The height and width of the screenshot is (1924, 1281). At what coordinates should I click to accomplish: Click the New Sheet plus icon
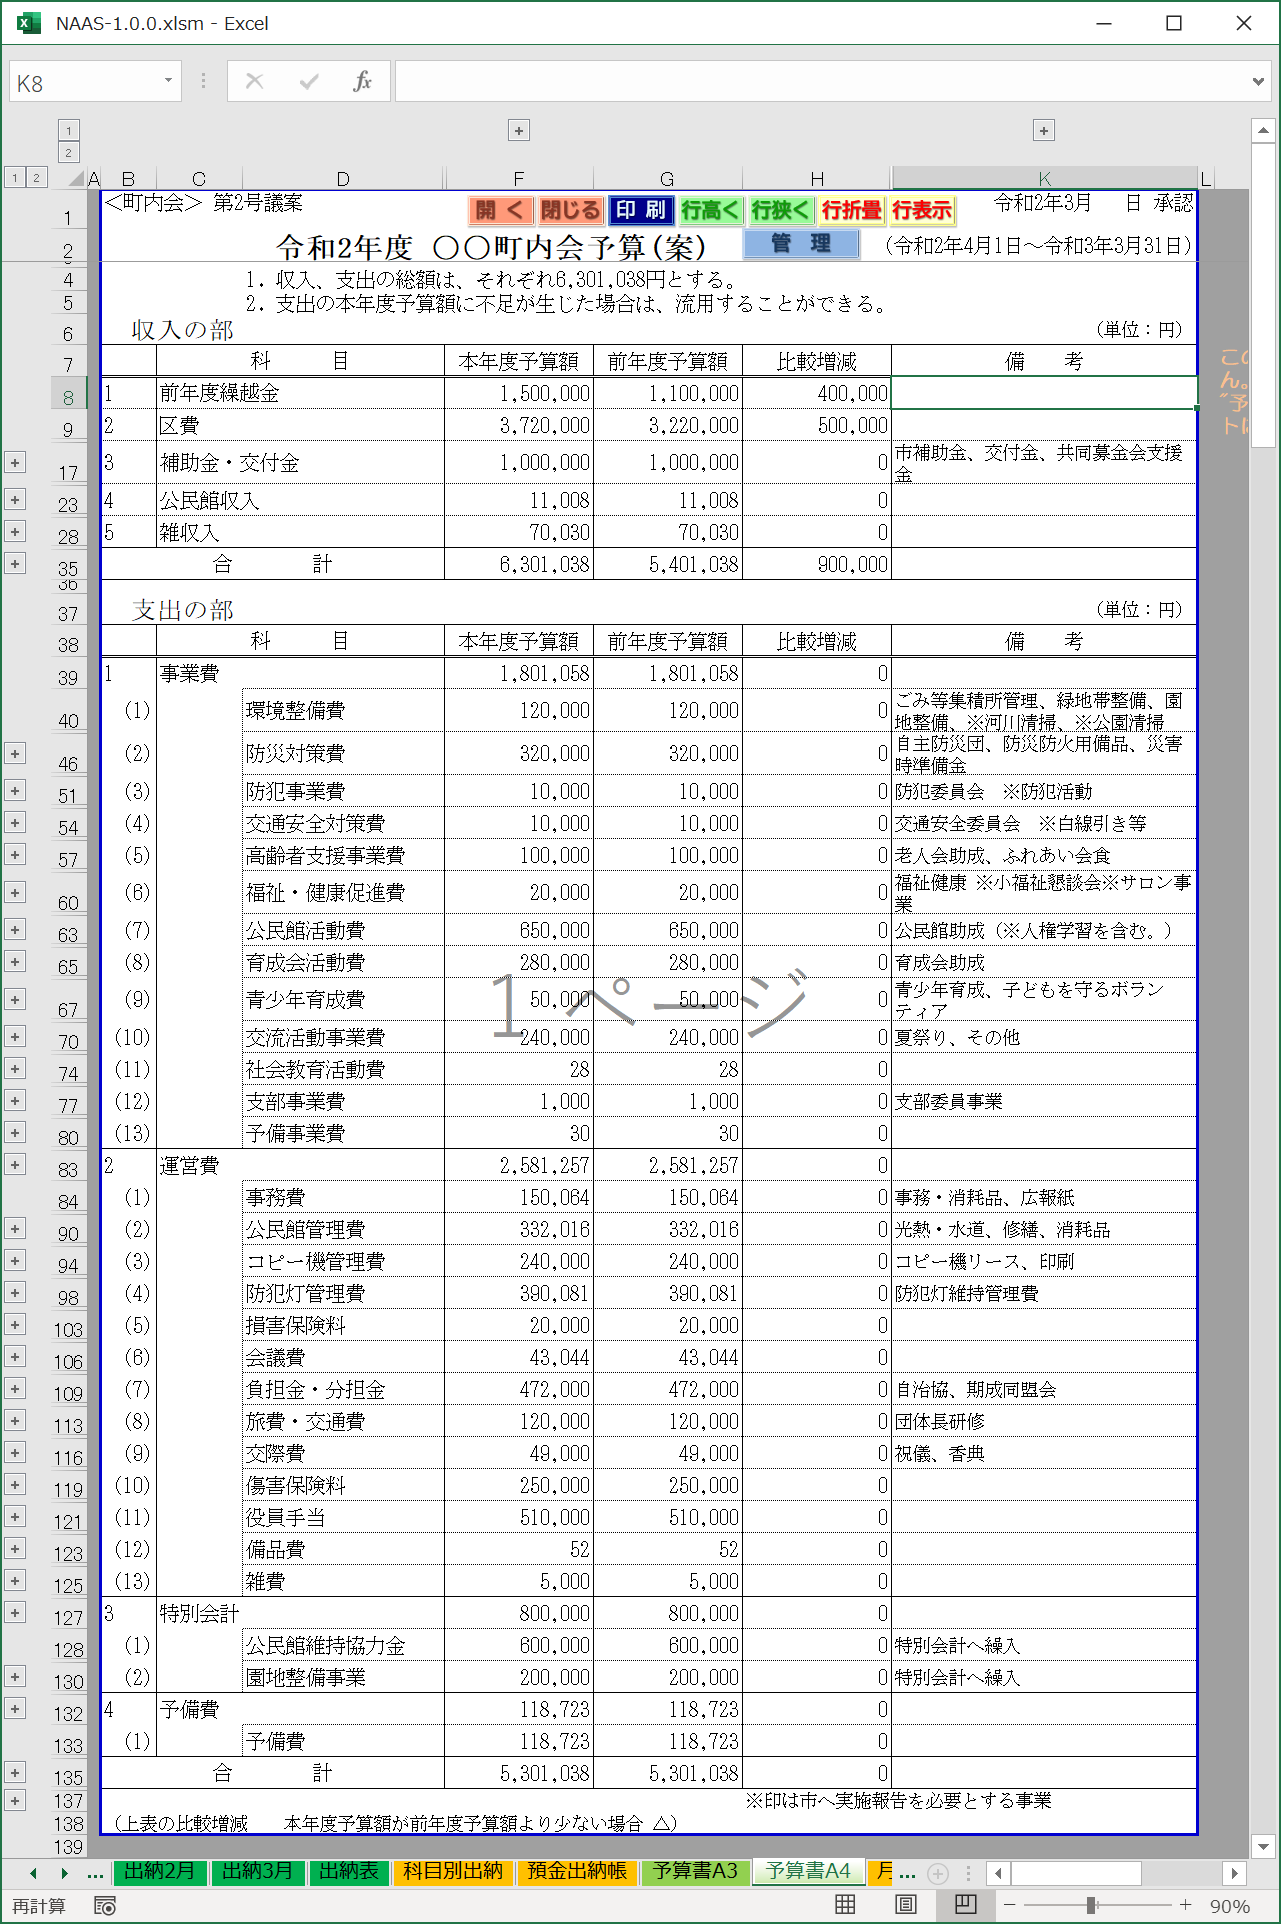coord(938,1873)
